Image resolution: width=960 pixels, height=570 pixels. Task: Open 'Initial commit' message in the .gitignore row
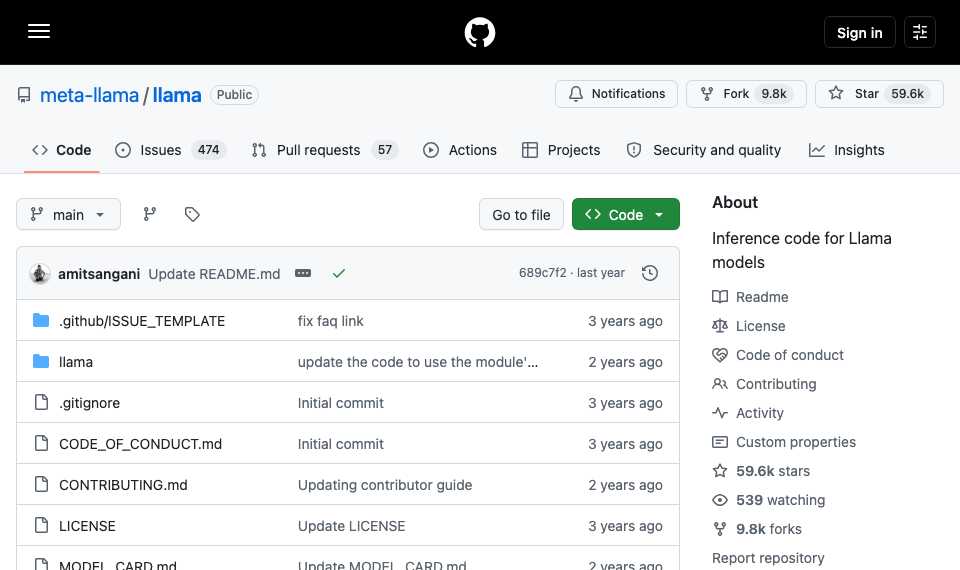tap(340, 403)
